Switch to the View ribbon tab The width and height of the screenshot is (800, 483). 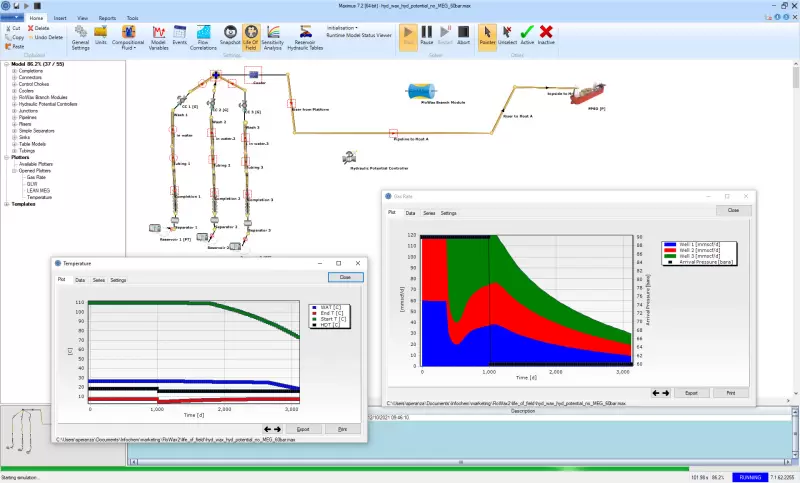coord(82,18)
